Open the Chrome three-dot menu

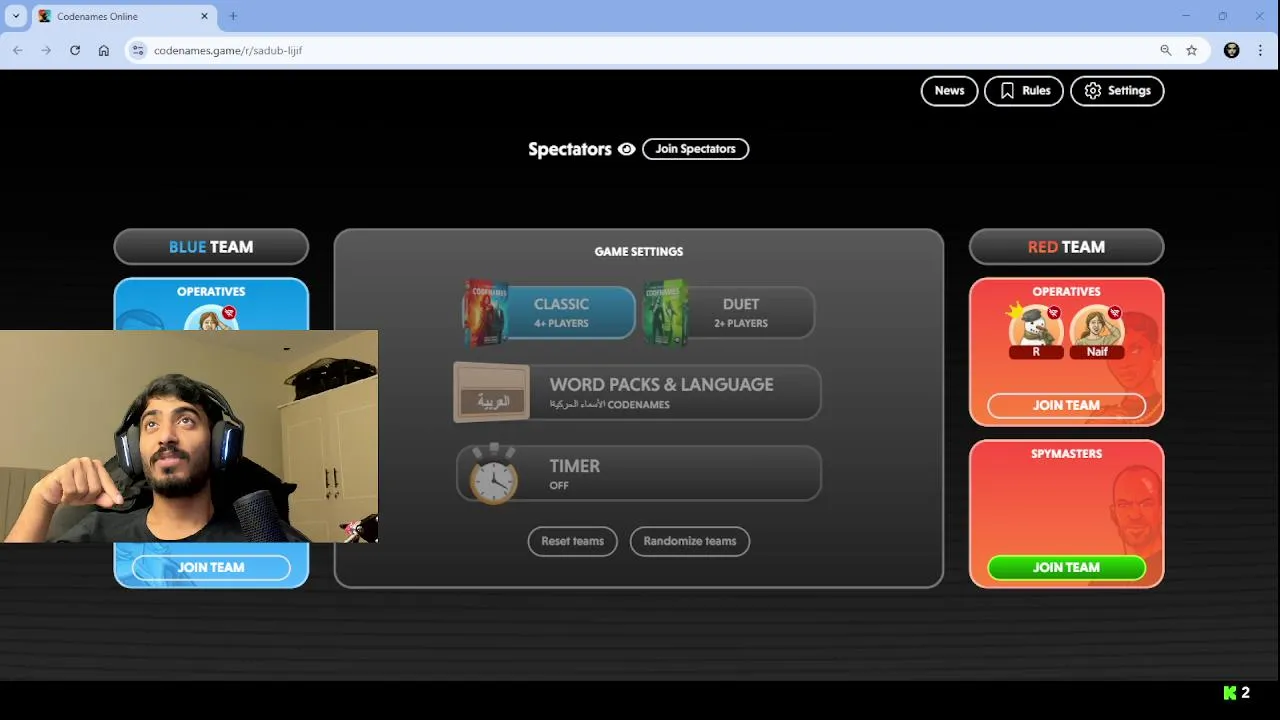1260,50
